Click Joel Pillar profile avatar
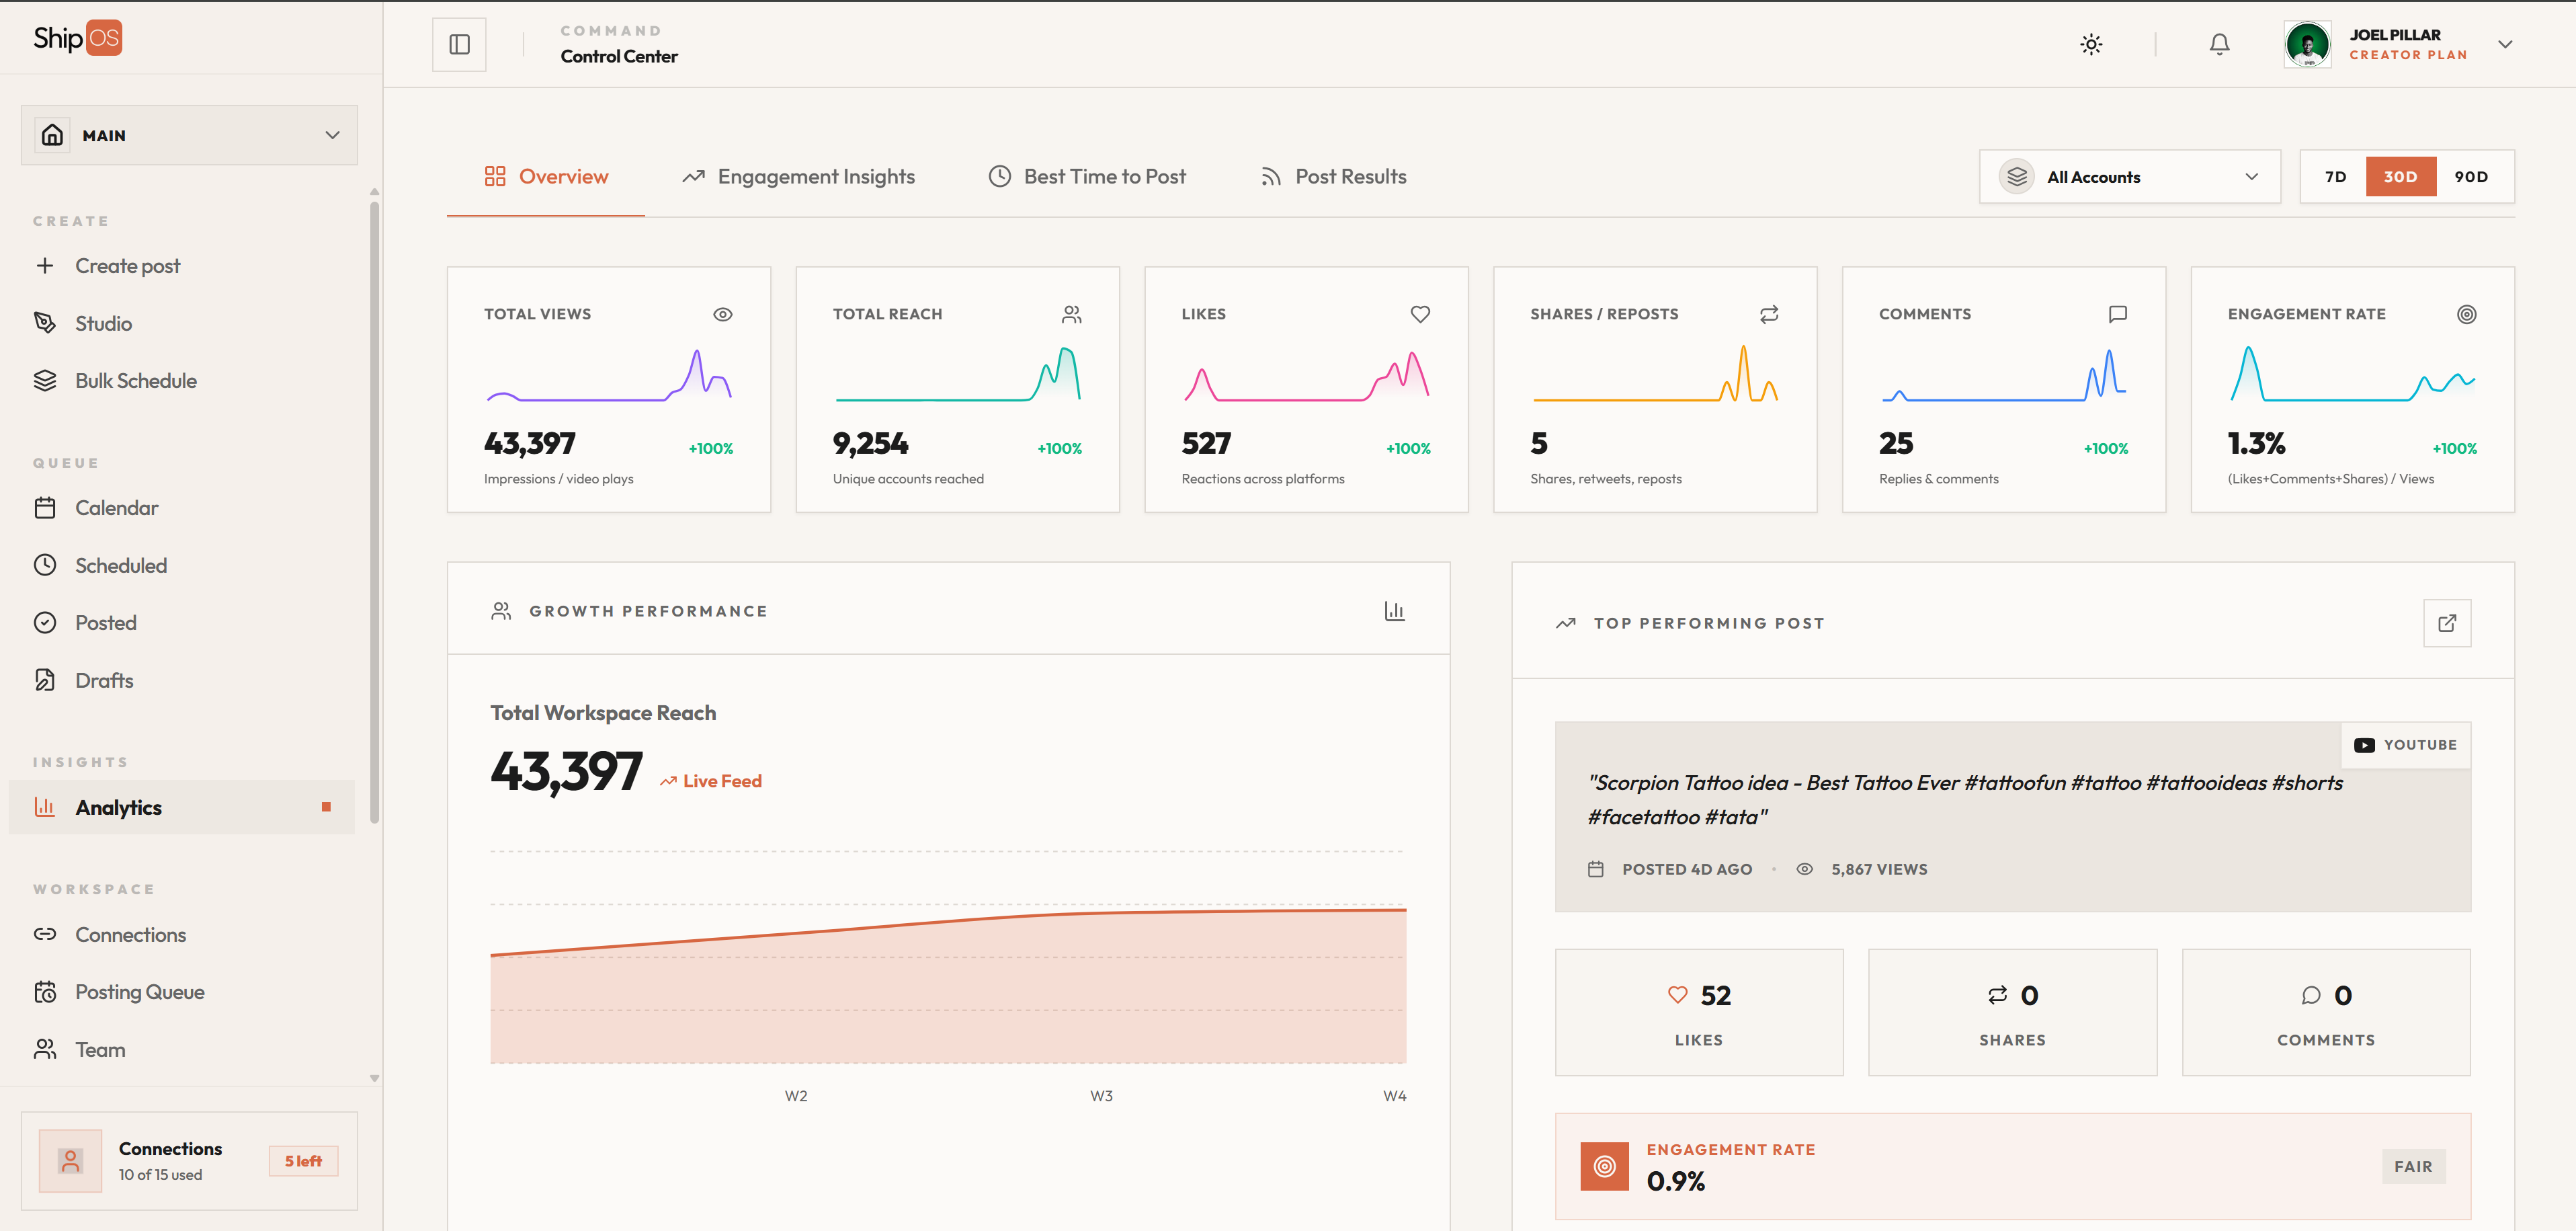This screenshot has width=2576, height=1231. pyautogui.click(x=2307, y=45)
